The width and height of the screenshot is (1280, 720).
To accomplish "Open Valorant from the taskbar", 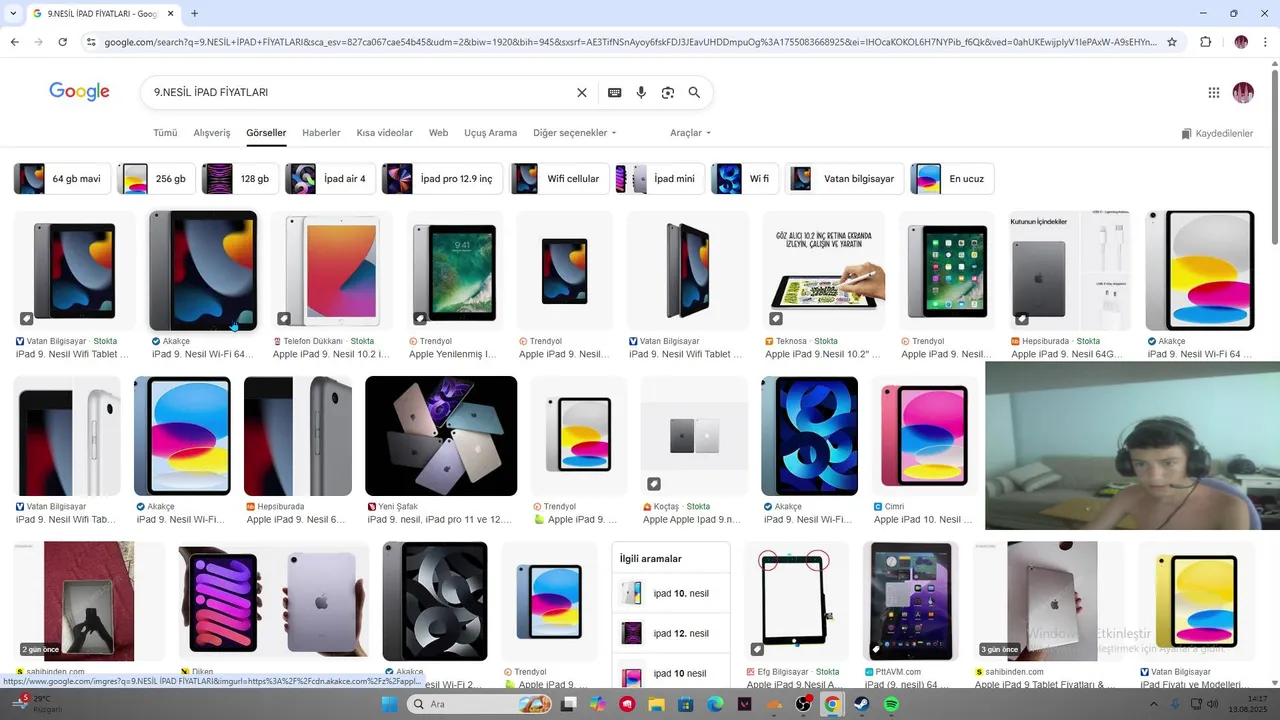I will (x=744, y=704).
